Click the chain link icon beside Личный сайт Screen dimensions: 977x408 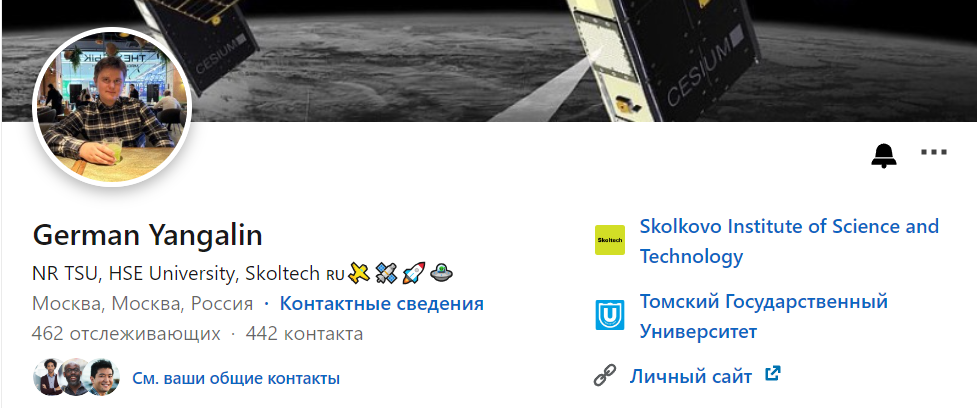click(x=604, y=376)
